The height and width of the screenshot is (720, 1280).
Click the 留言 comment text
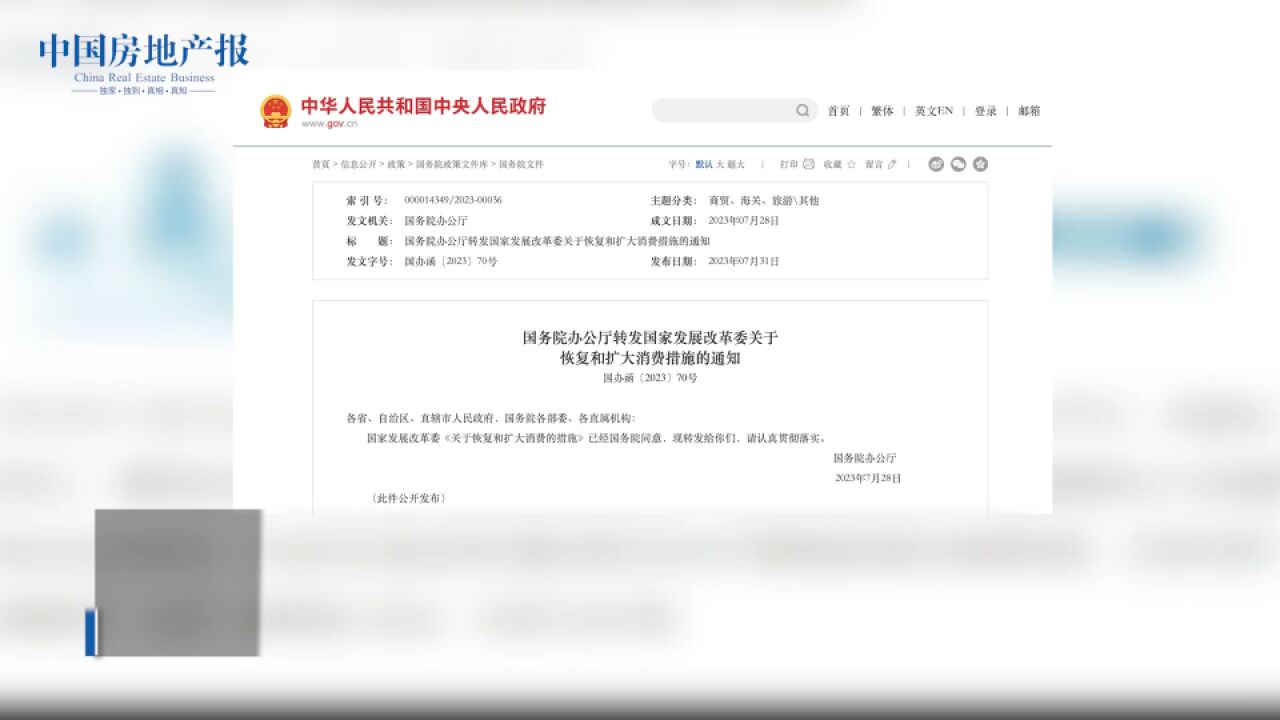pos(874,164)
